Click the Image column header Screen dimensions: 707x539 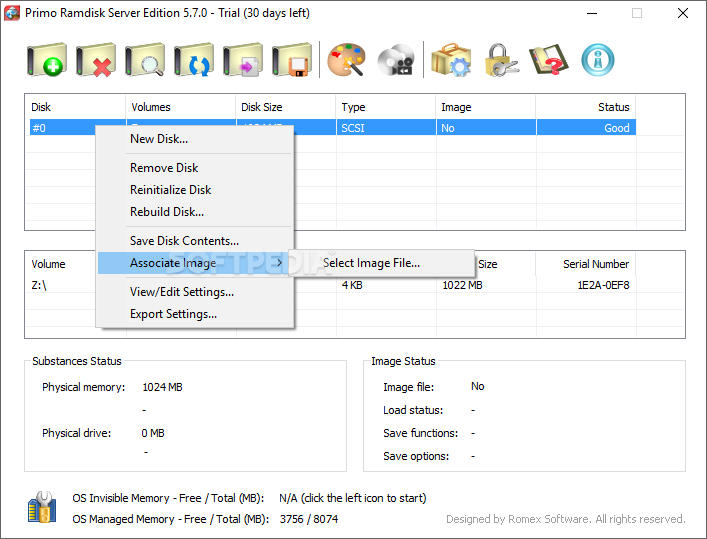pos(486,107)
